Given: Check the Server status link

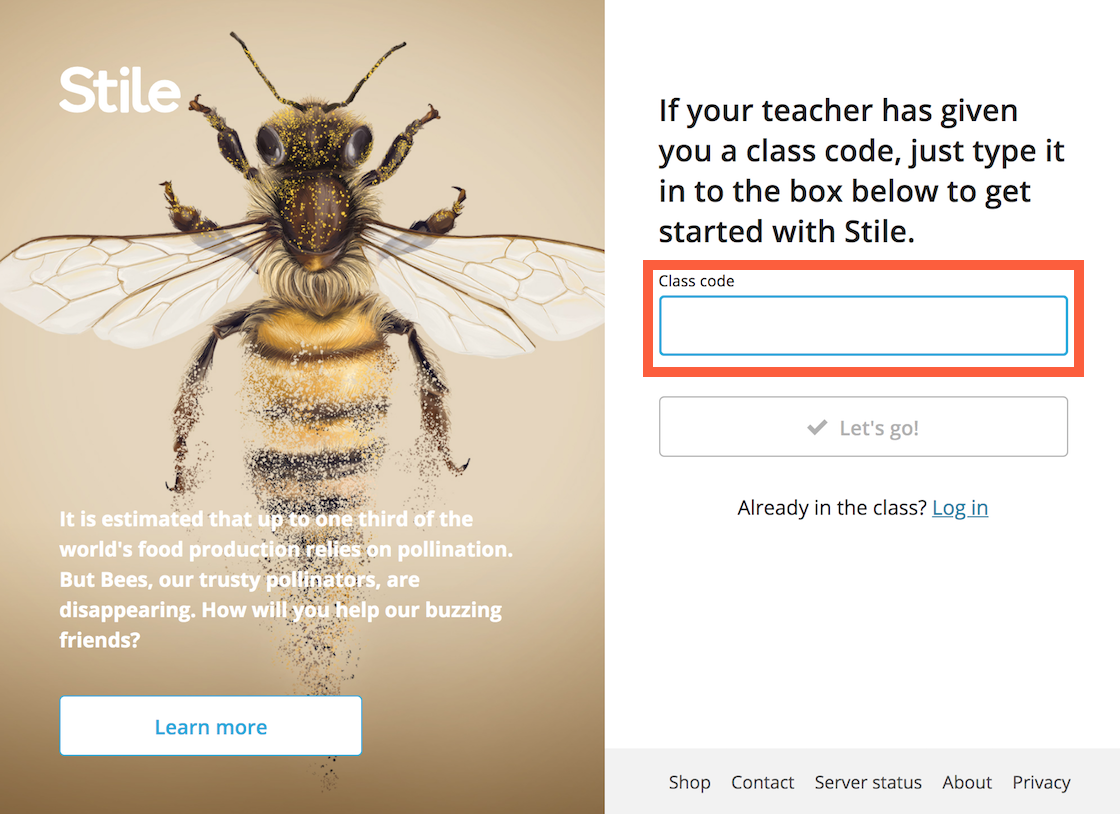Looking at the screenshot, I should tap(868, 783).
